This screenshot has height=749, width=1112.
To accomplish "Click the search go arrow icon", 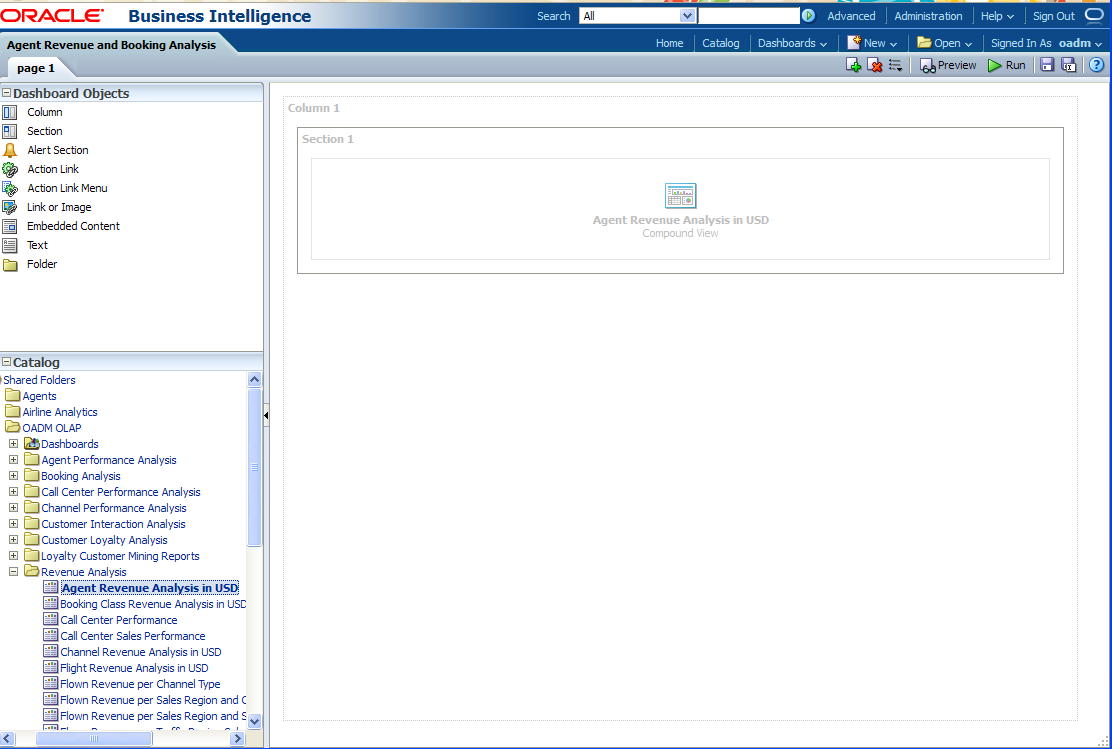I will pos(808,16).
